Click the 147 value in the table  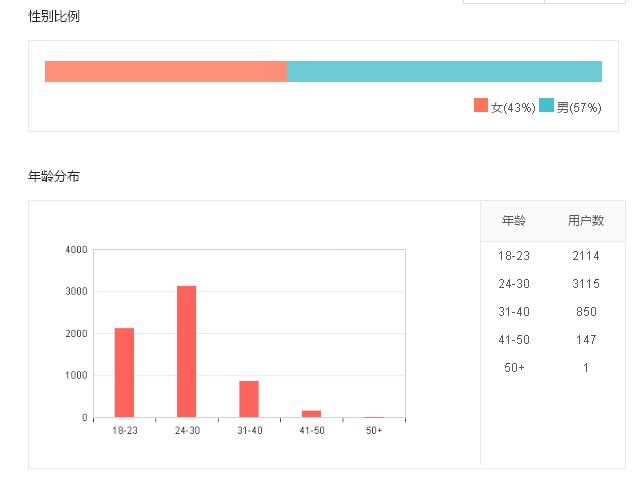coord(585,340)
